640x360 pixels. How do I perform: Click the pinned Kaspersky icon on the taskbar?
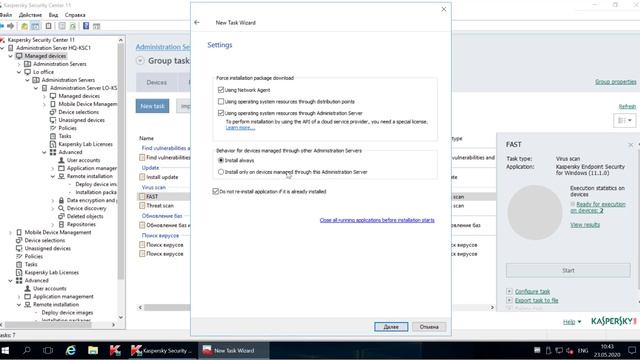115,351
